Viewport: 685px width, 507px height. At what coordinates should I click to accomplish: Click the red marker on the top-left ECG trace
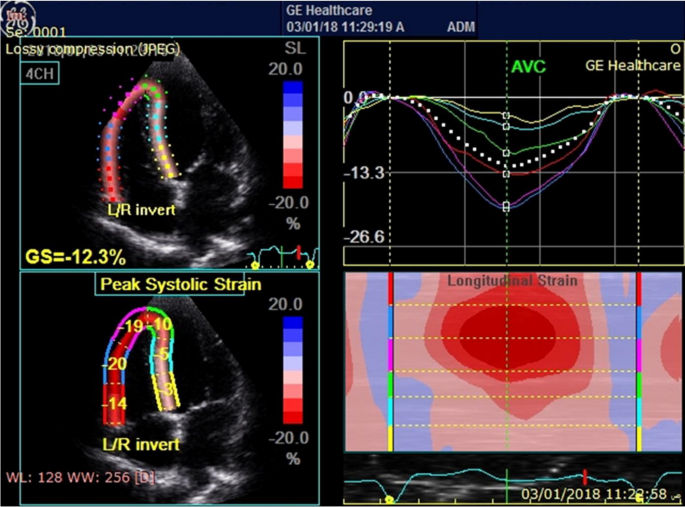[297, 250]
